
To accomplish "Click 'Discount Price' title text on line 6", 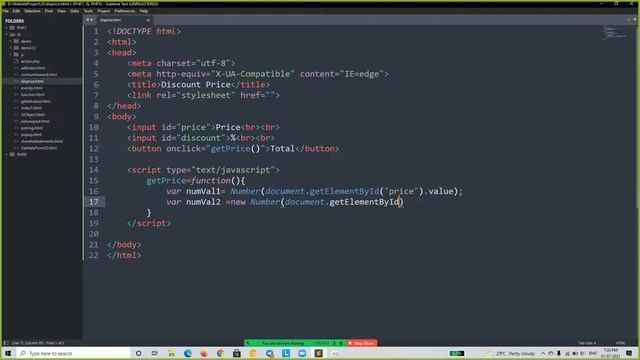I will pos(196,84).
